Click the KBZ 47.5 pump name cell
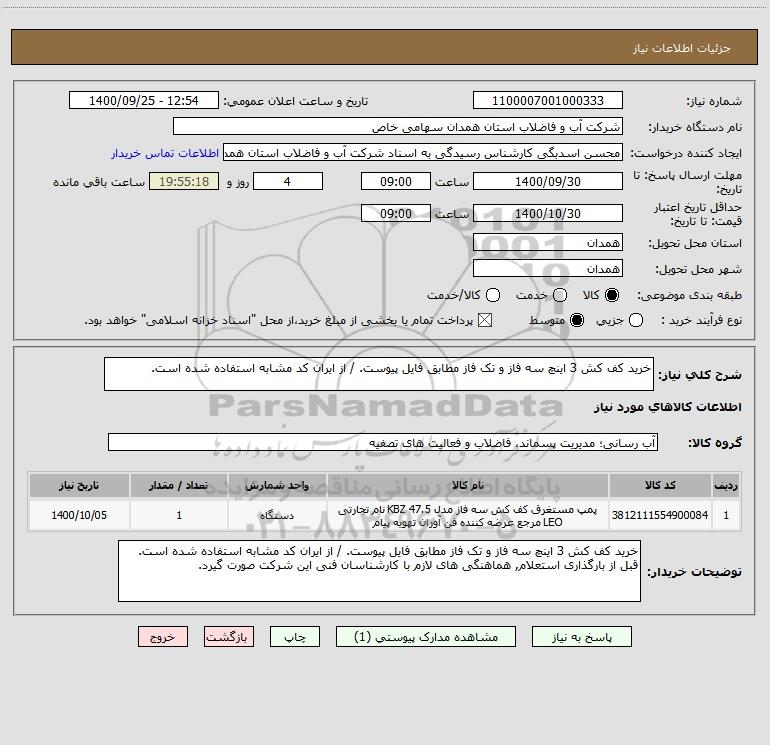This screenshot has height=745, width=770. [468, 515]
